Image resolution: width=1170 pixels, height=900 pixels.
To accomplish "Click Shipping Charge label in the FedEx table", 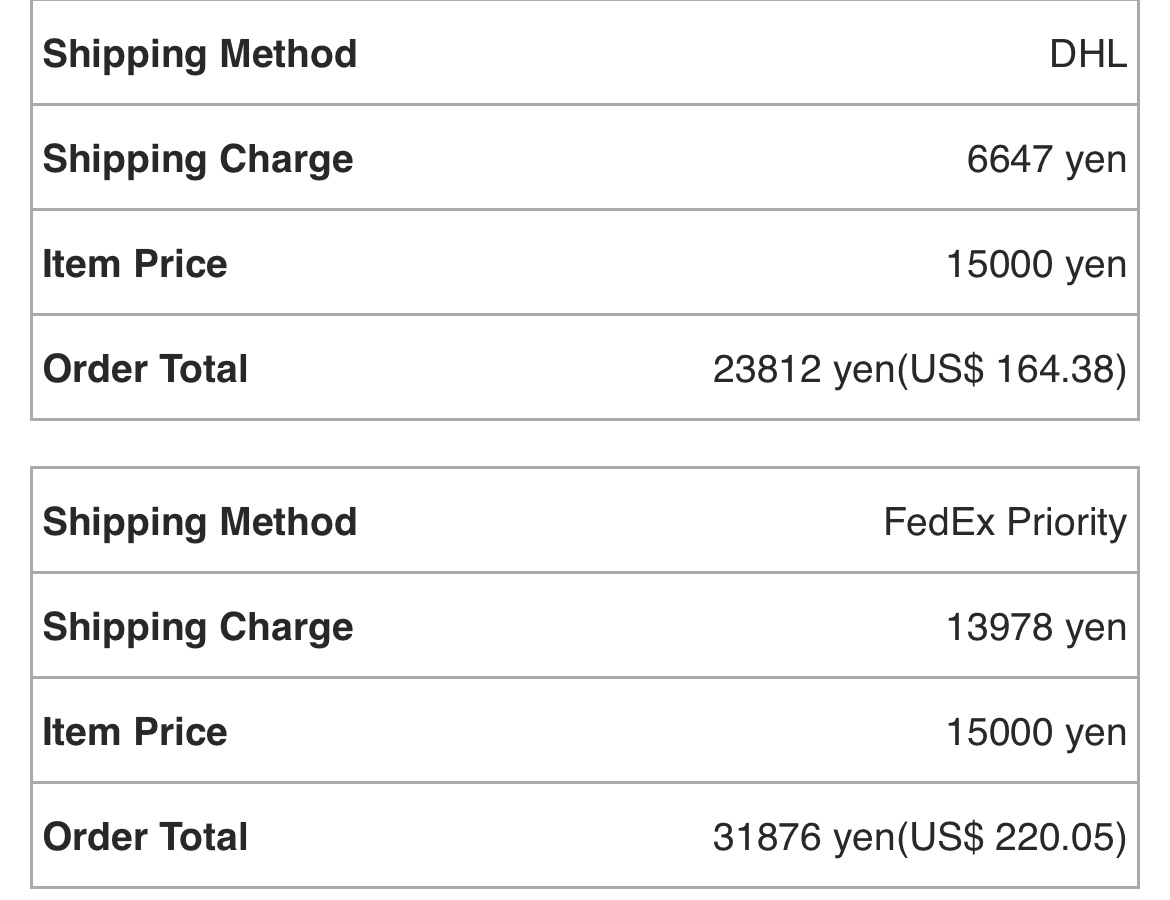I will click(x=198, y=627).
